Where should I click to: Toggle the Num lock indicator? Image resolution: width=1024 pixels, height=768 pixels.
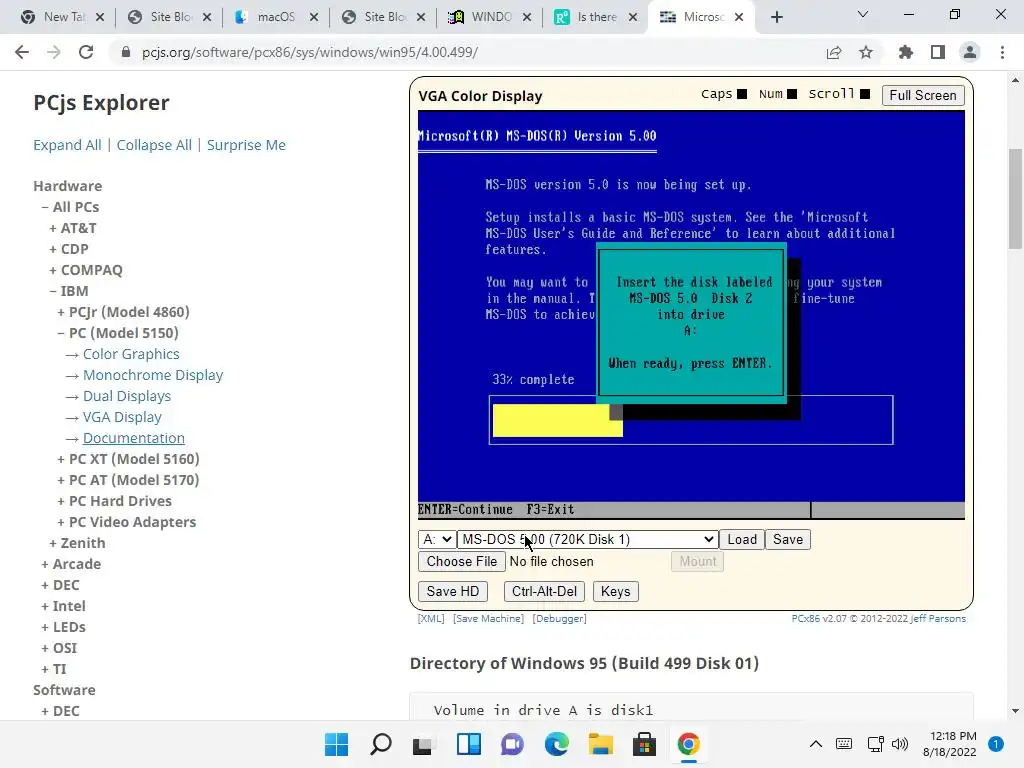click(792, 94)
